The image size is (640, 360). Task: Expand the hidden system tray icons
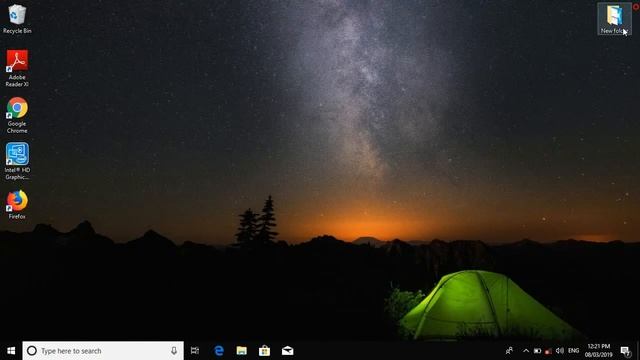point(526,351)
